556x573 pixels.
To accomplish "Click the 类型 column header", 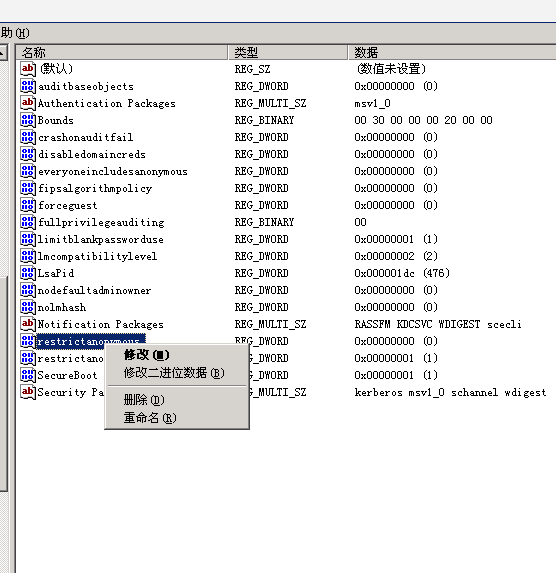I will [288, 52].
